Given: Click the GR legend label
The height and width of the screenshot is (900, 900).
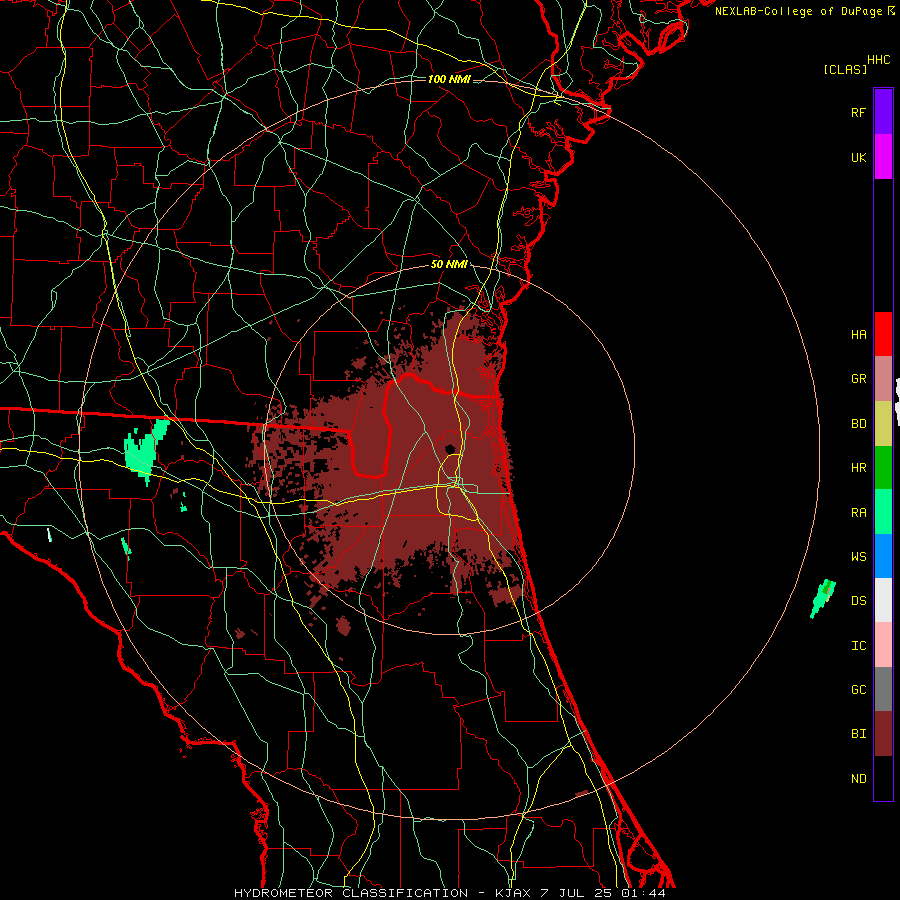Looking at the screenshot, I should pos(859,379).
